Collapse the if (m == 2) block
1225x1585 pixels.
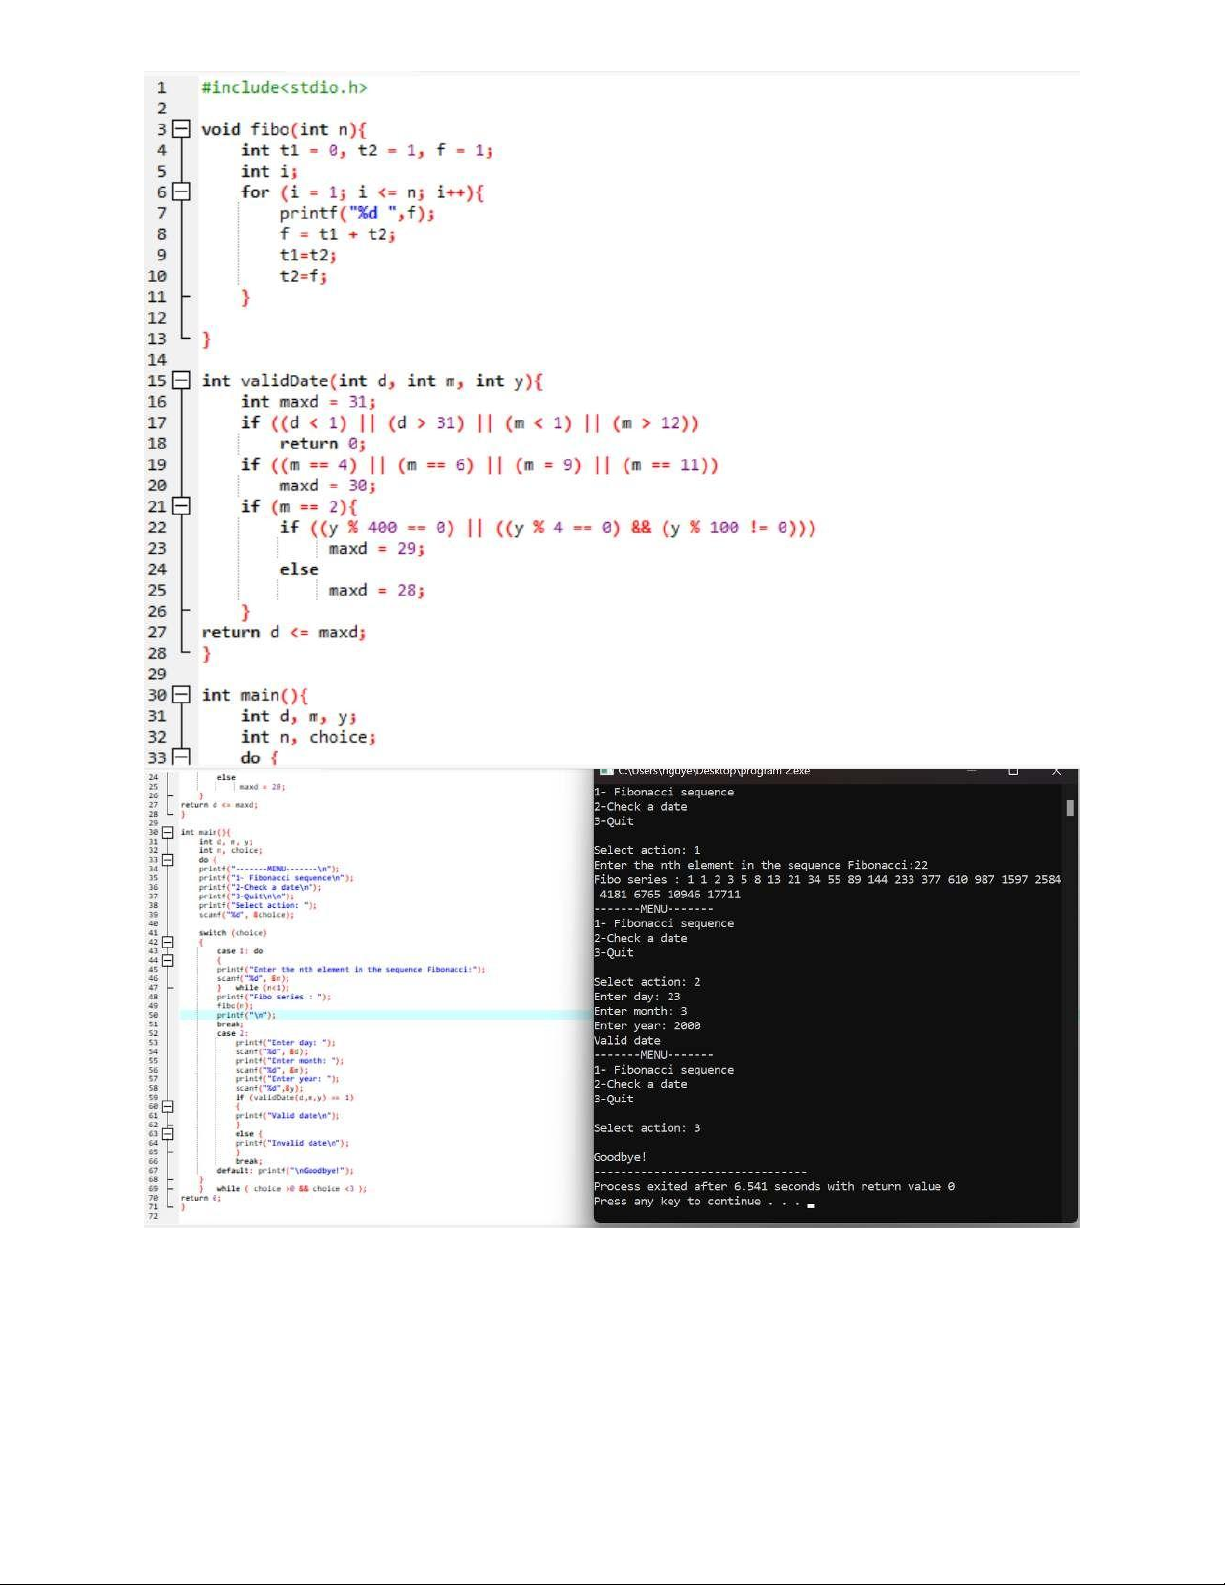[181, 506]
